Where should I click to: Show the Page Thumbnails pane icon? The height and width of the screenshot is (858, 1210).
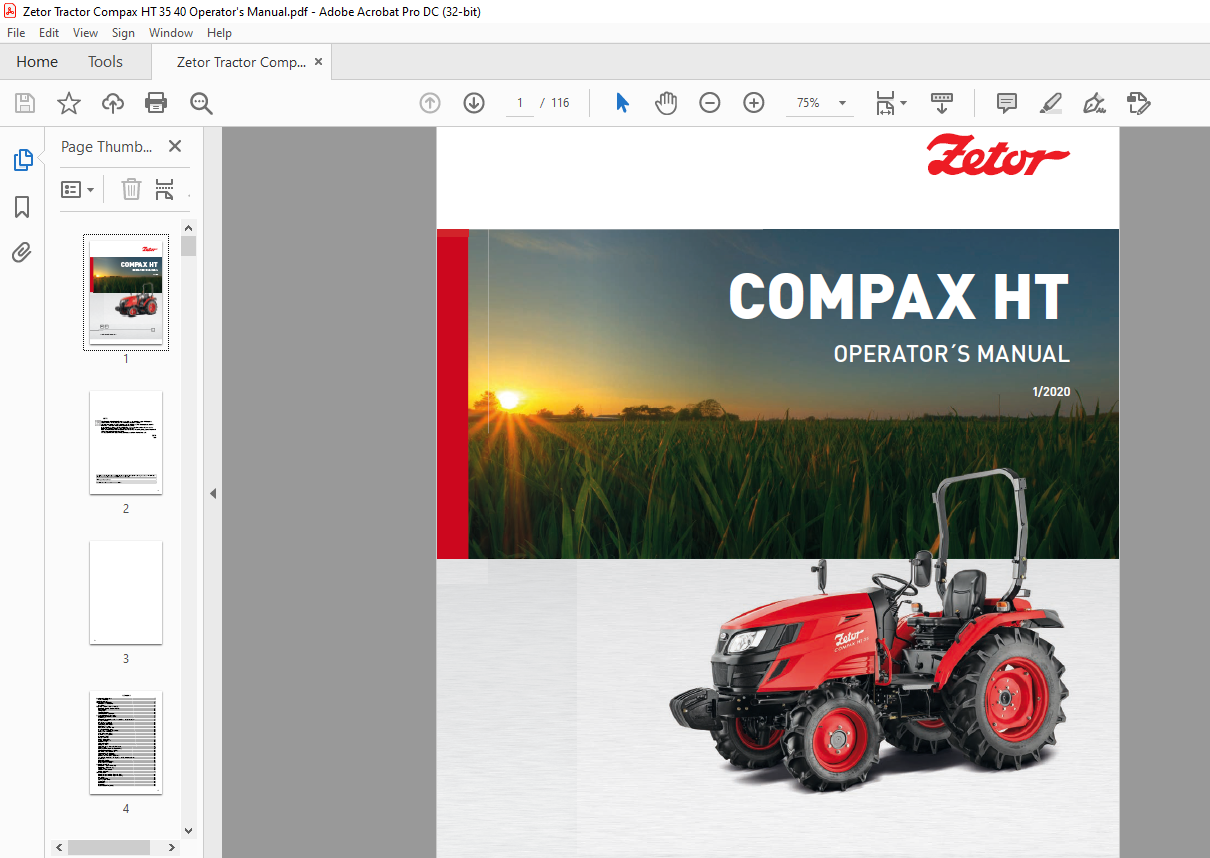[x=22, y=160]
